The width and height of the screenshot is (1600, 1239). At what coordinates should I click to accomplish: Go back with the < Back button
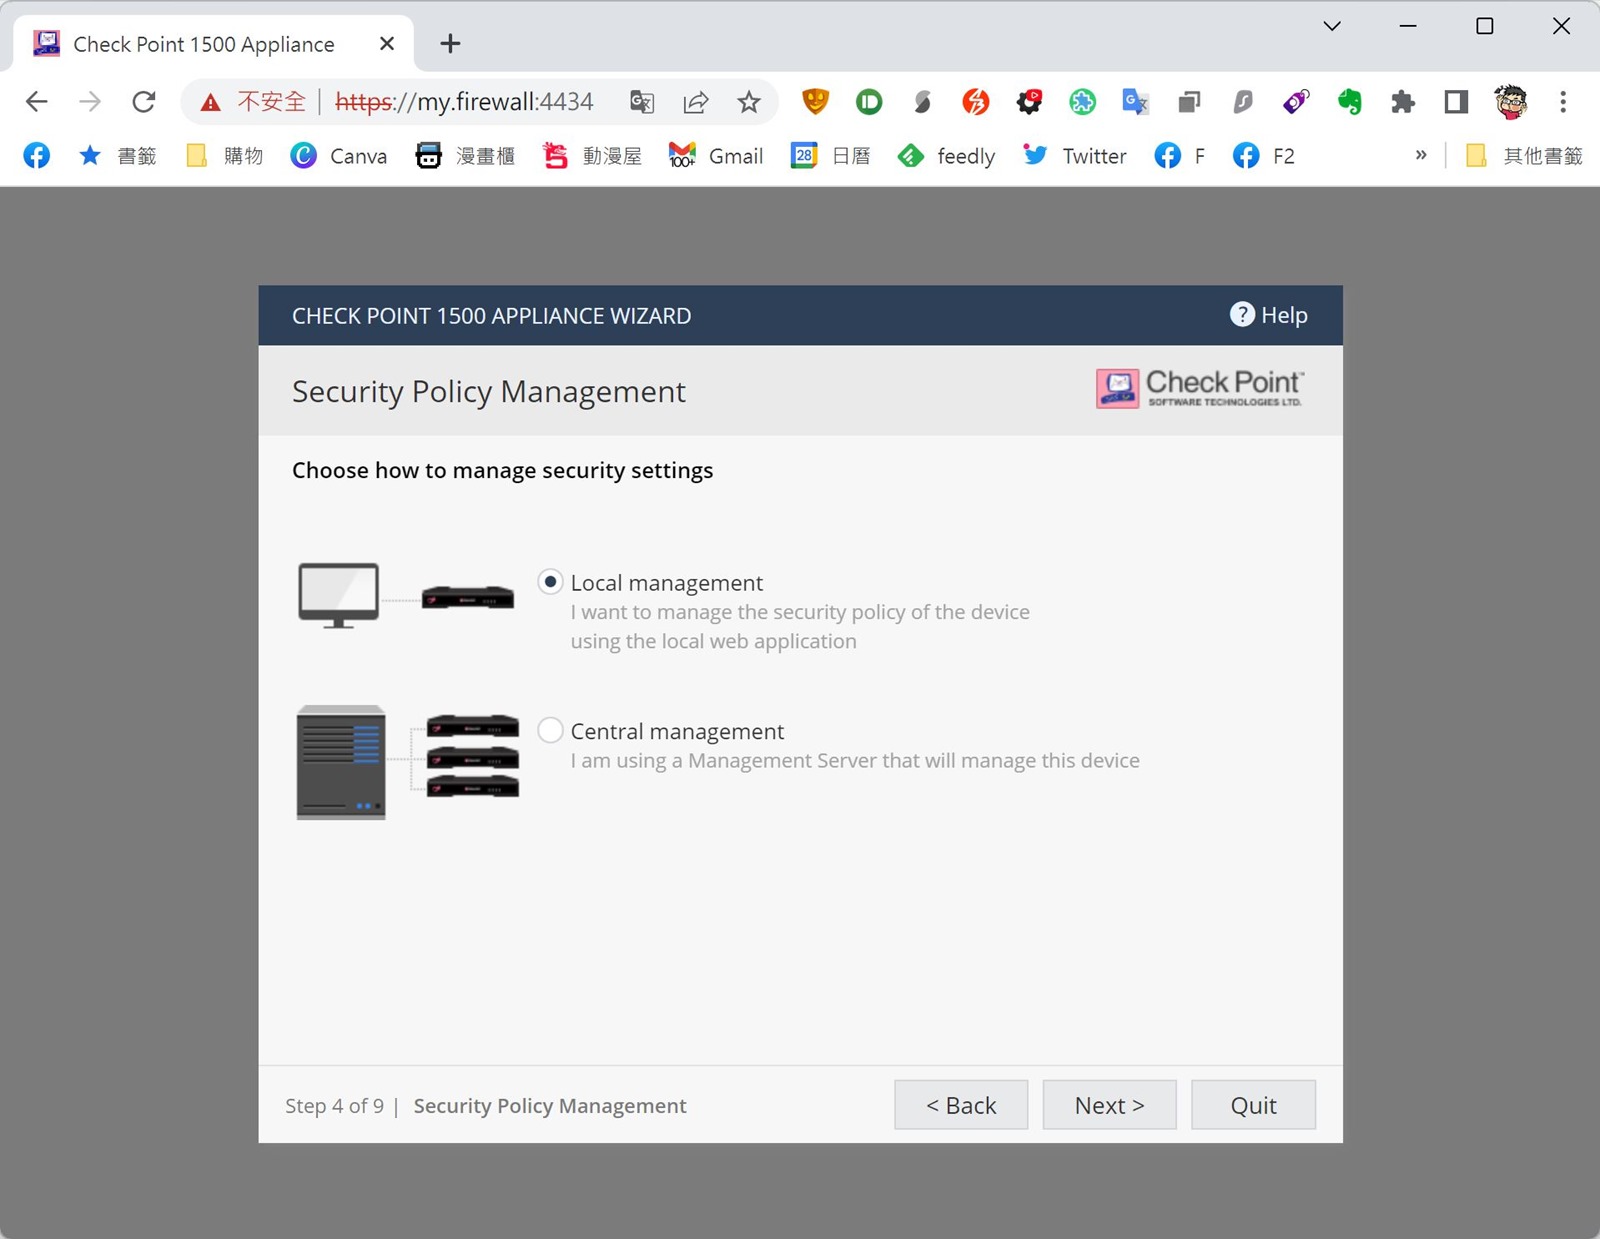[960, 1105]
